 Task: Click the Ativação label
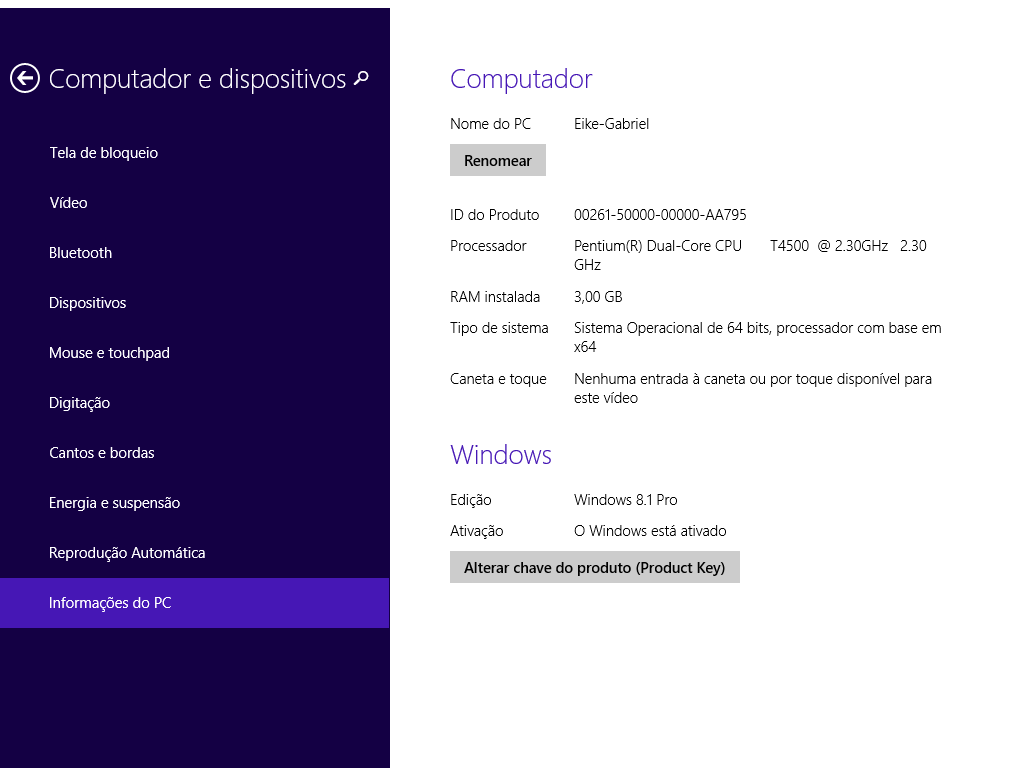click(477, 531)
